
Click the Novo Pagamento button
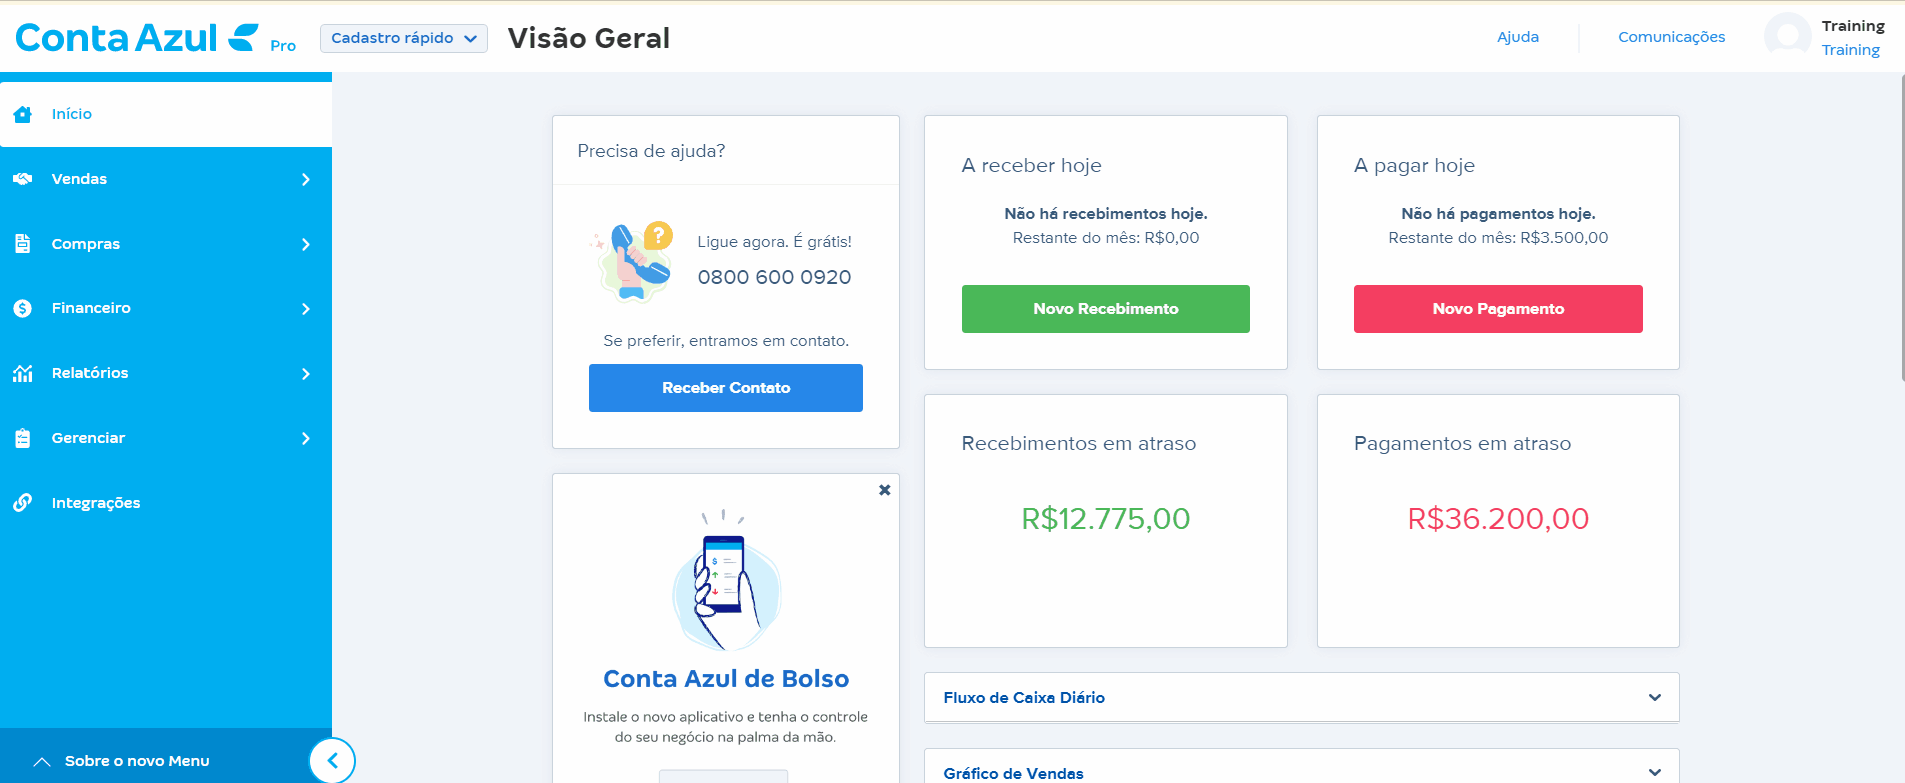tap(1498, 309)
